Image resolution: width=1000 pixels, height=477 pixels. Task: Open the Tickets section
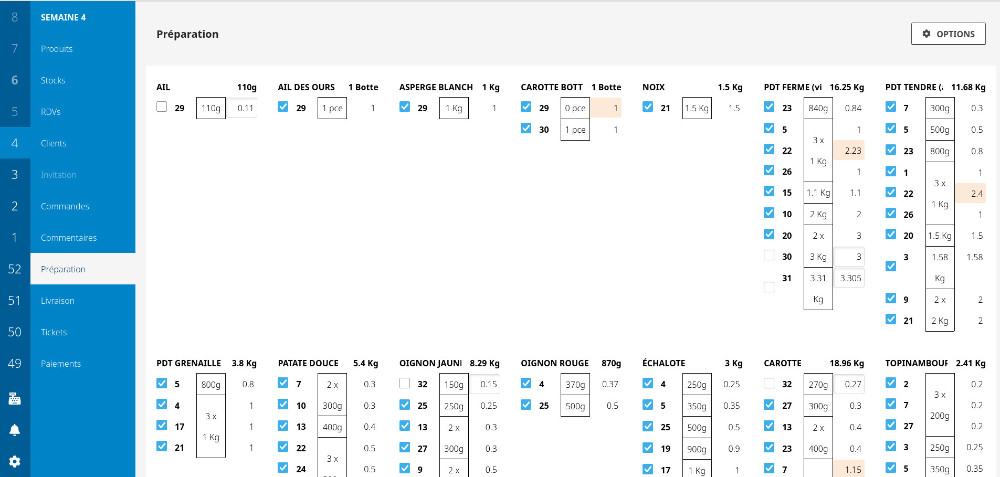click(x=54, y=331)
